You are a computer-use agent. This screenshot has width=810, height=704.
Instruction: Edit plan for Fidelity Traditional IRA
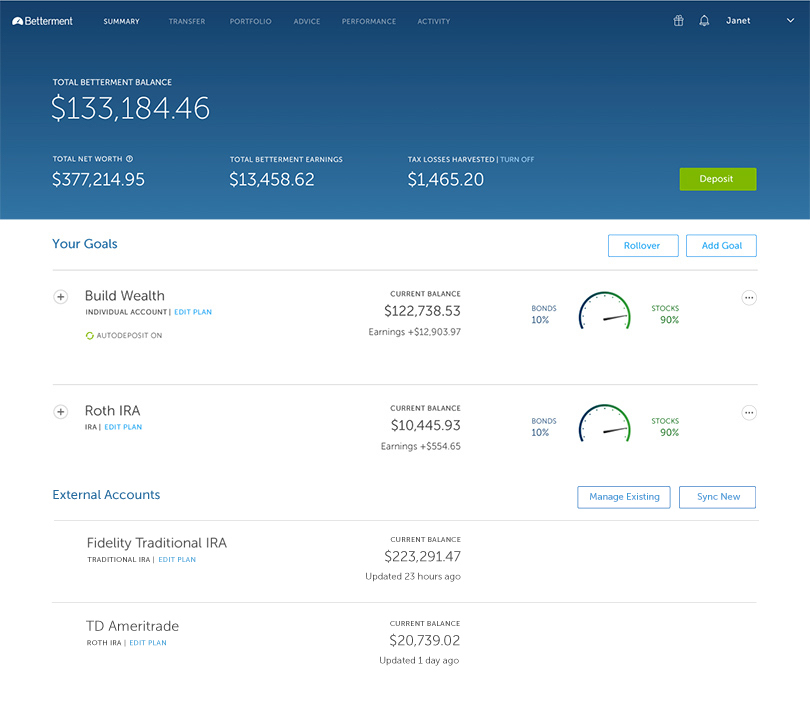coord(177,560)
